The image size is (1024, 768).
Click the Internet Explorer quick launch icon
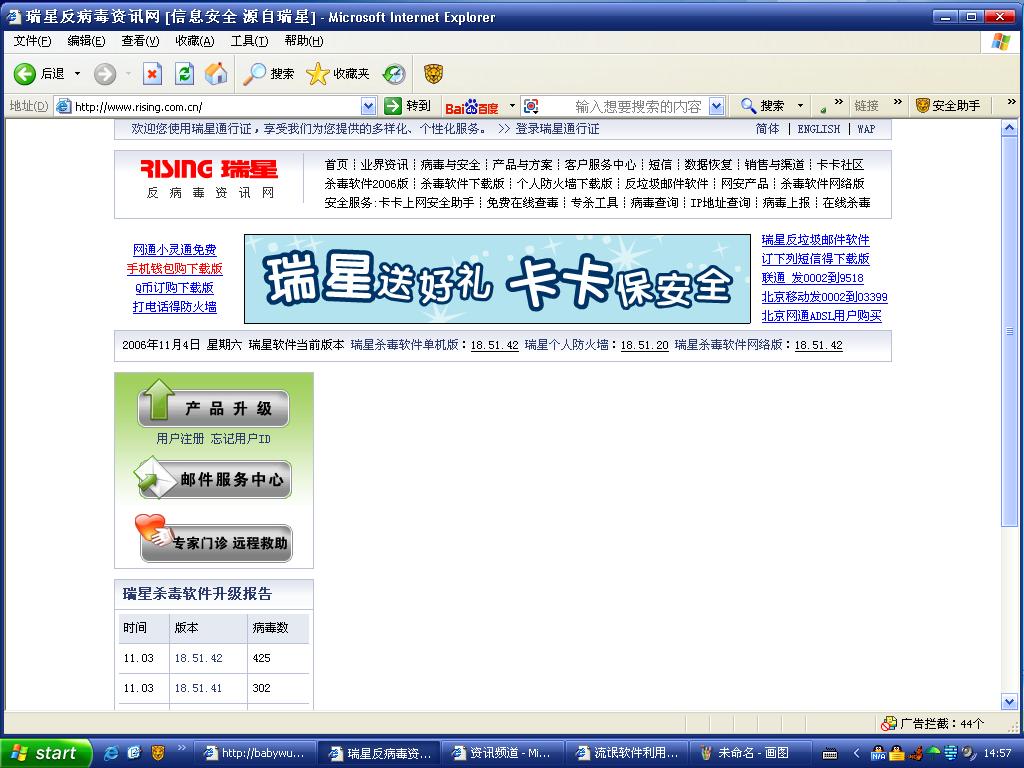point(112,753)
